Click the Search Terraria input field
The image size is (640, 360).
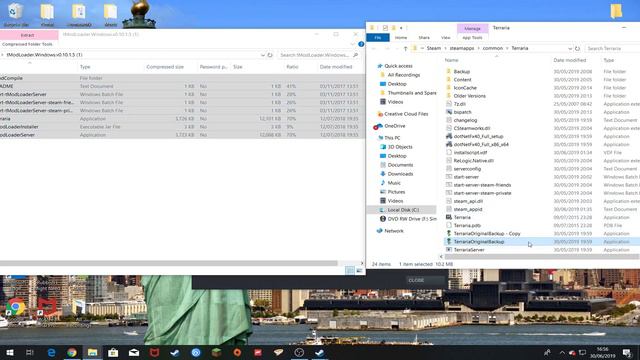tap(612, 49)
